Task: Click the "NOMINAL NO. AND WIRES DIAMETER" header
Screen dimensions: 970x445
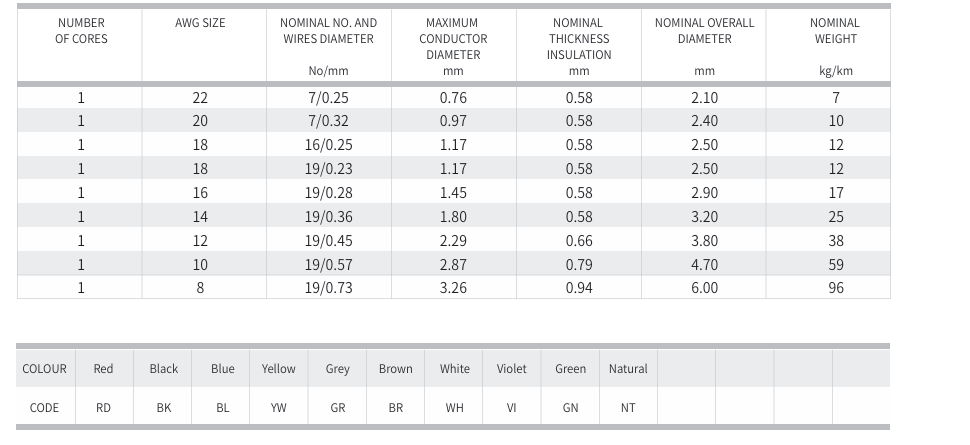Action: 329,30
